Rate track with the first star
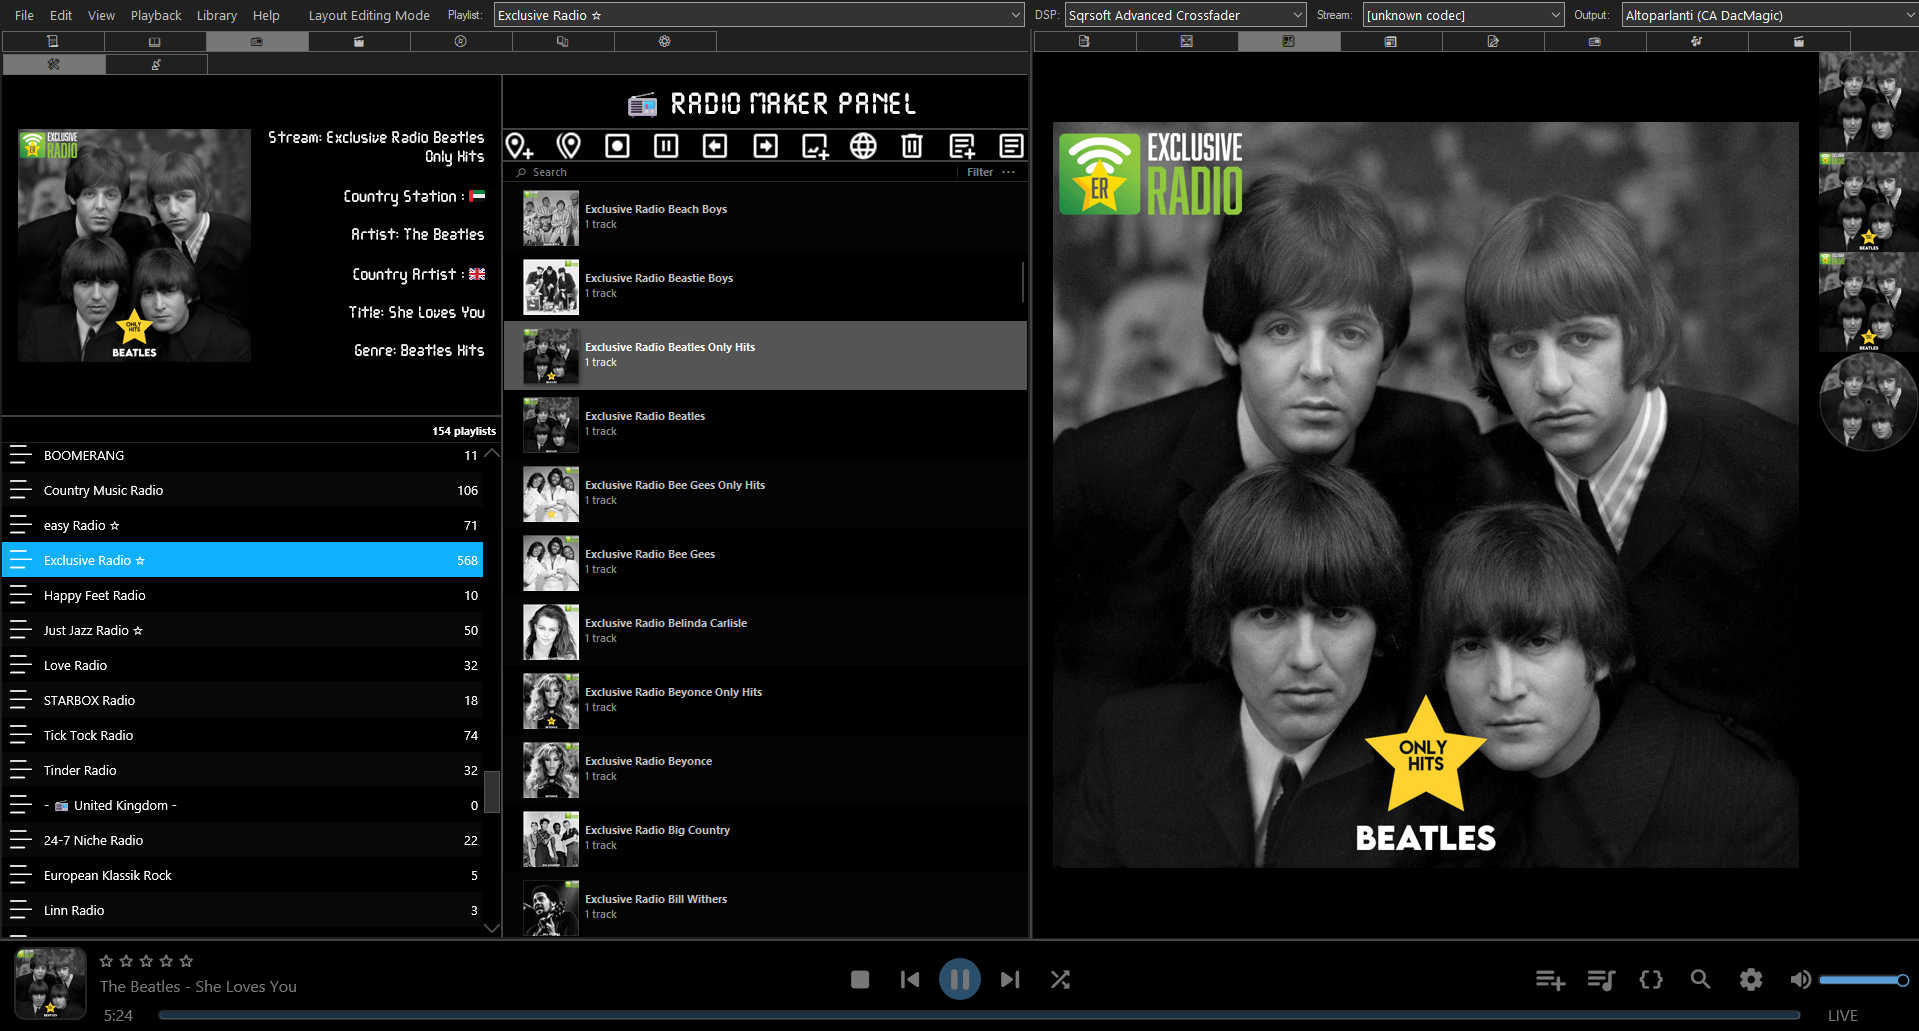The height and width of the screenshot is (1031, 1919). pyautogui.click(x=106, y=961)
